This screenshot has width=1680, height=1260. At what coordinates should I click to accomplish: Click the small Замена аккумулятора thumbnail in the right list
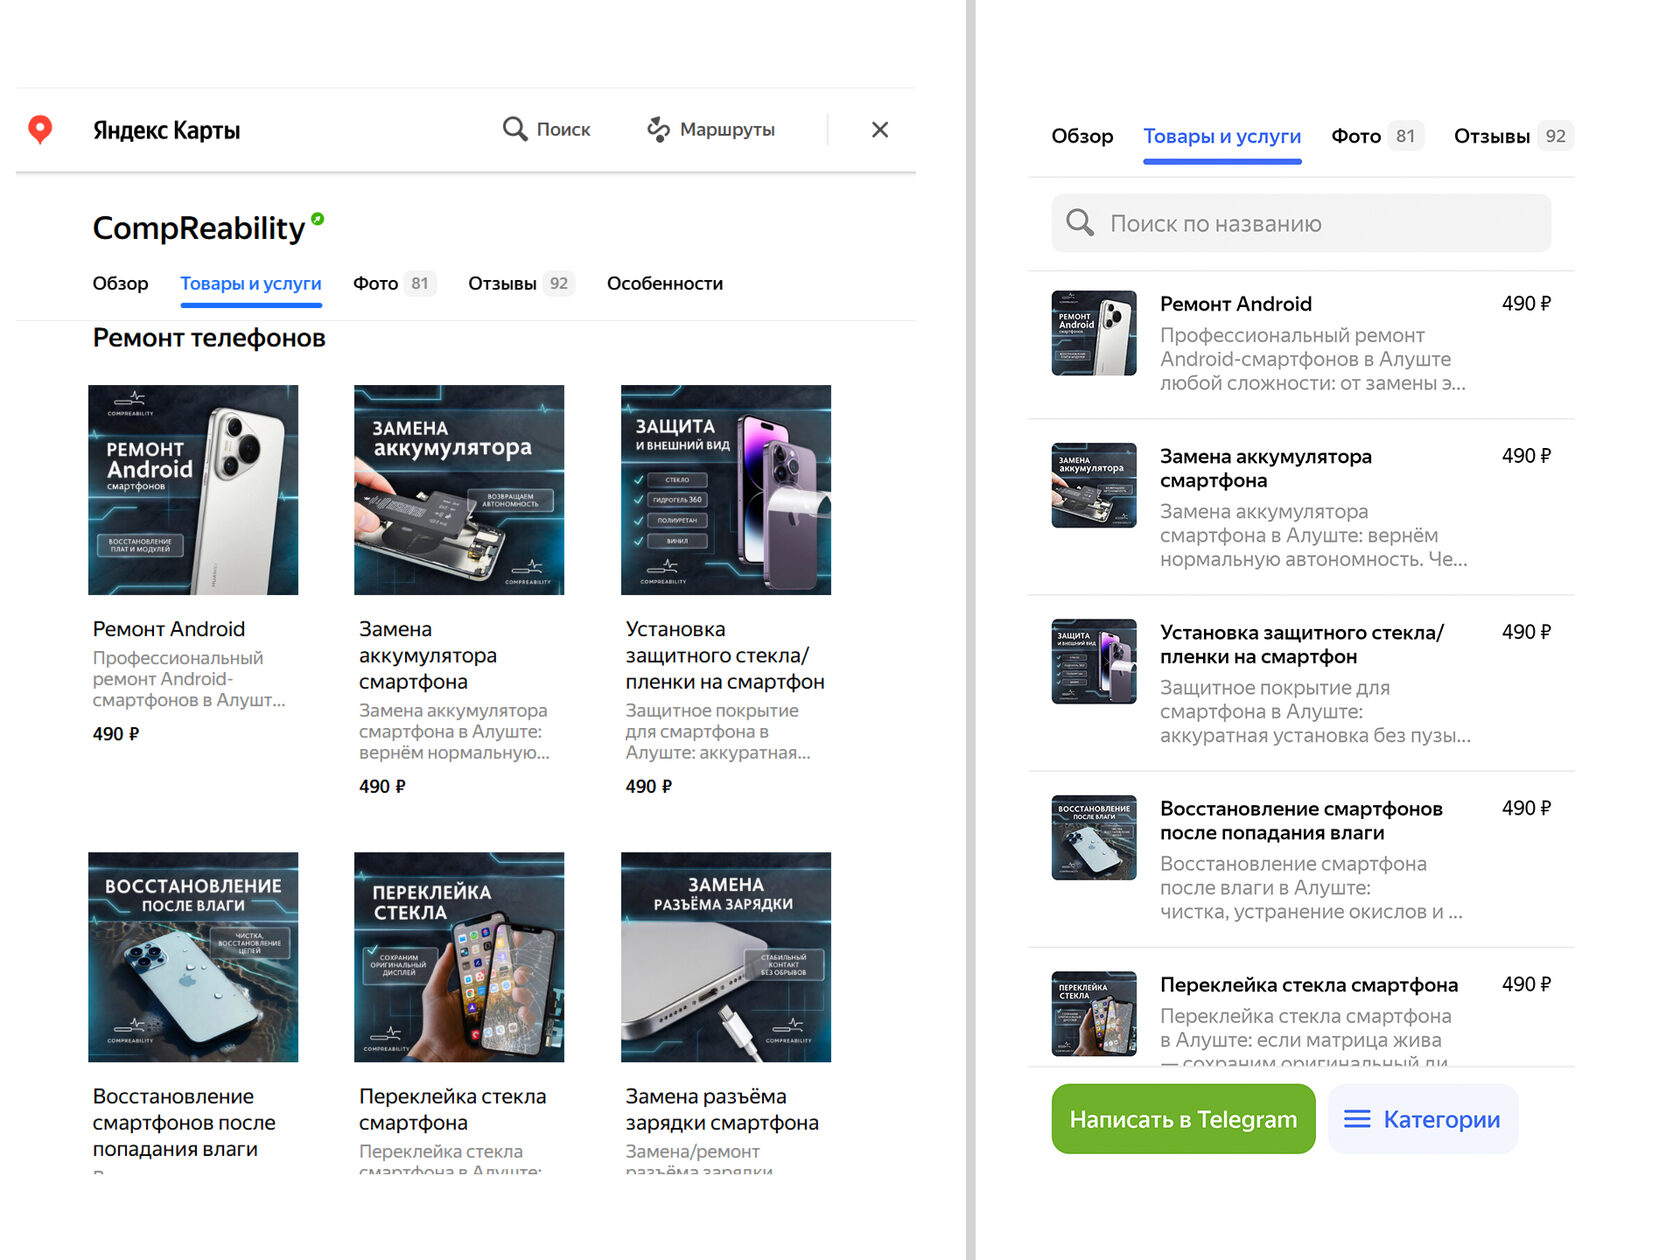tap(1094, 485)
